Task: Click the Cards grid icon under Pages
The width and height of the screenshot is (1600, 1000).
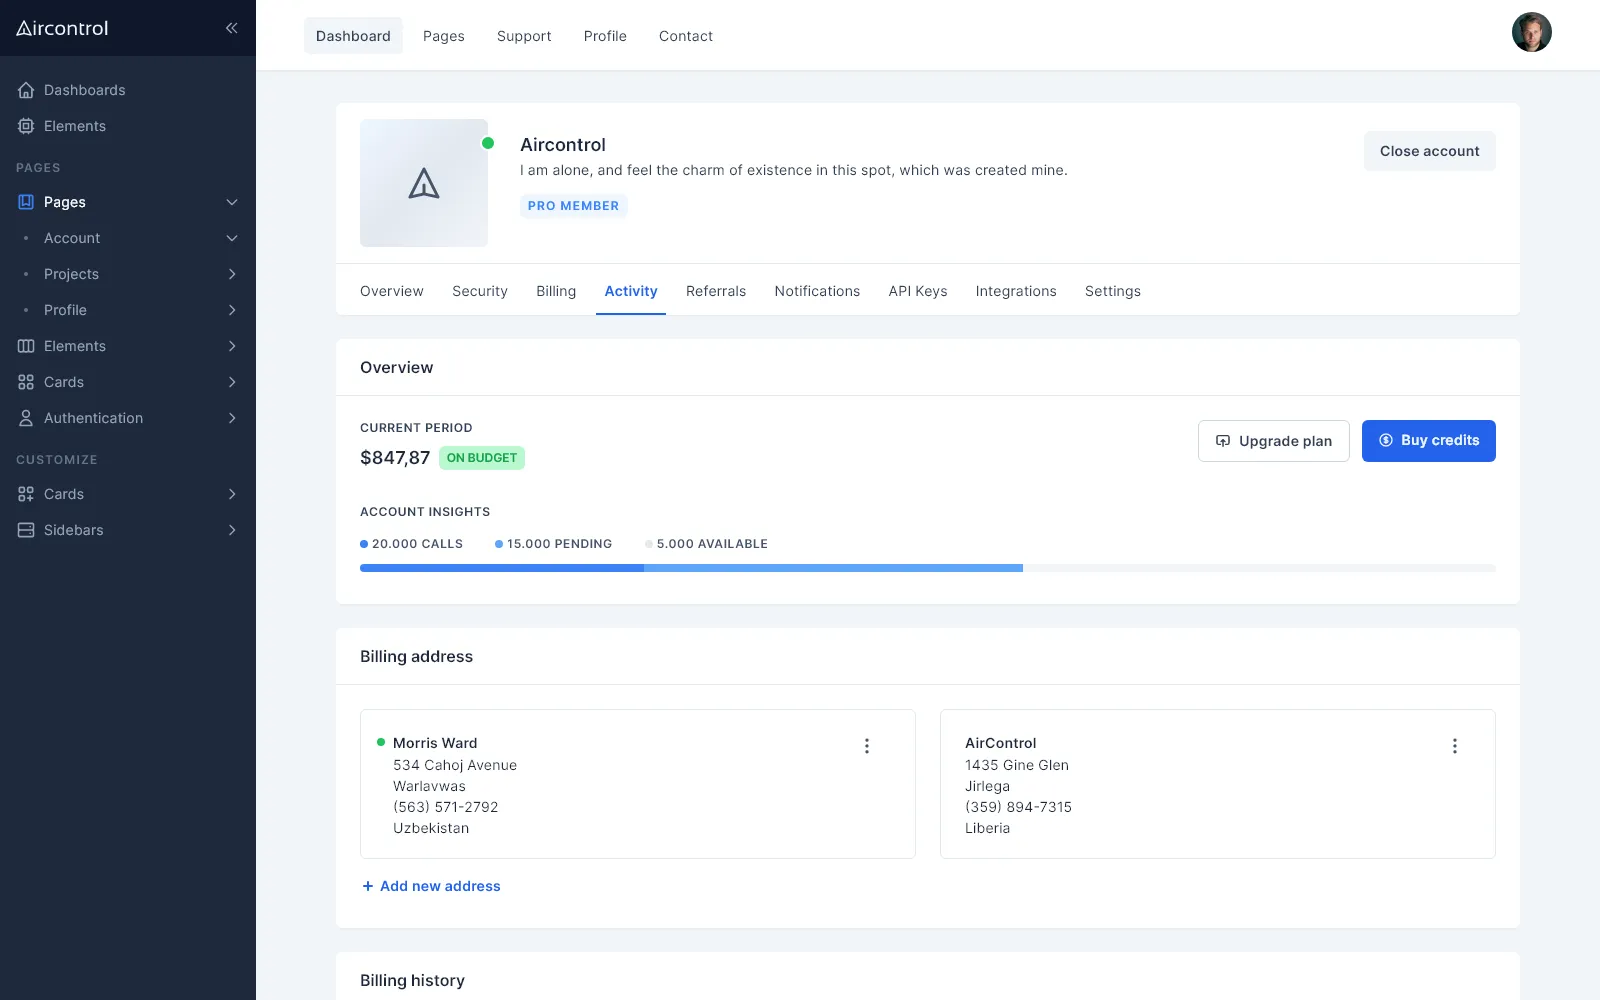Action: point(26,382)
